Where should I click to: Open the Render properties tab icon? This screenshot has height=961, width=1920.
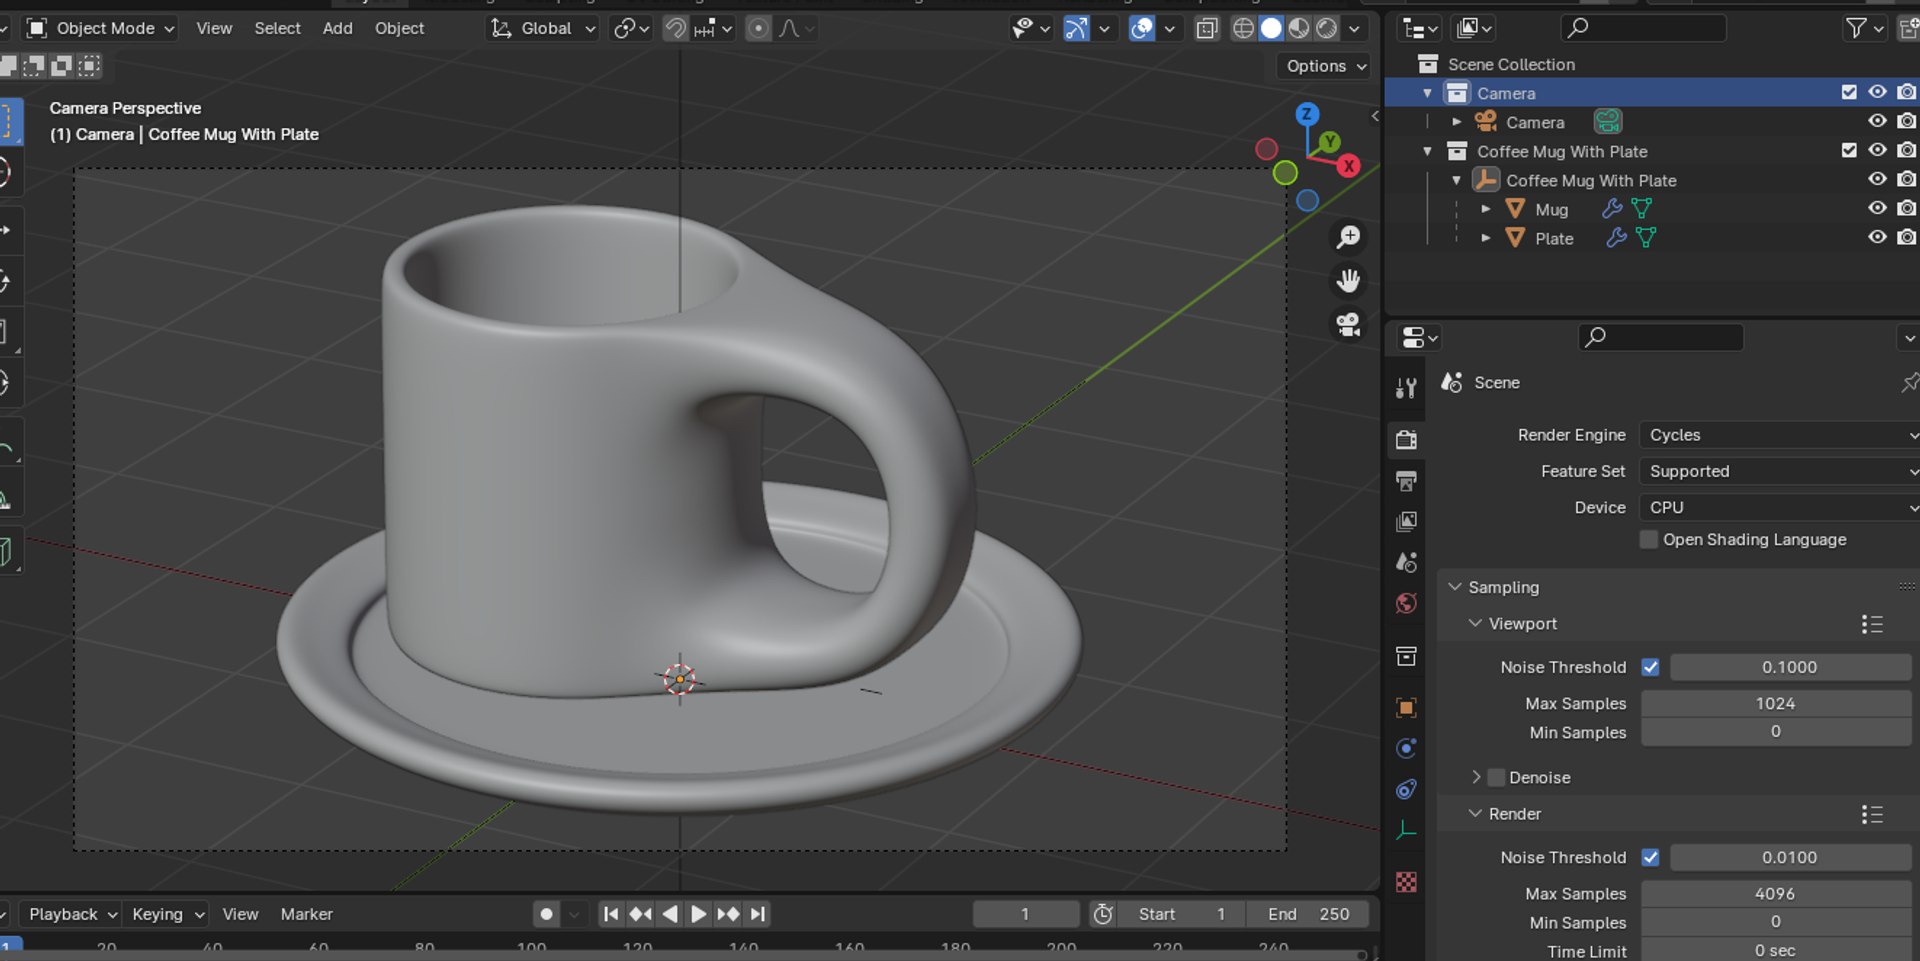tap(1406, 439)
